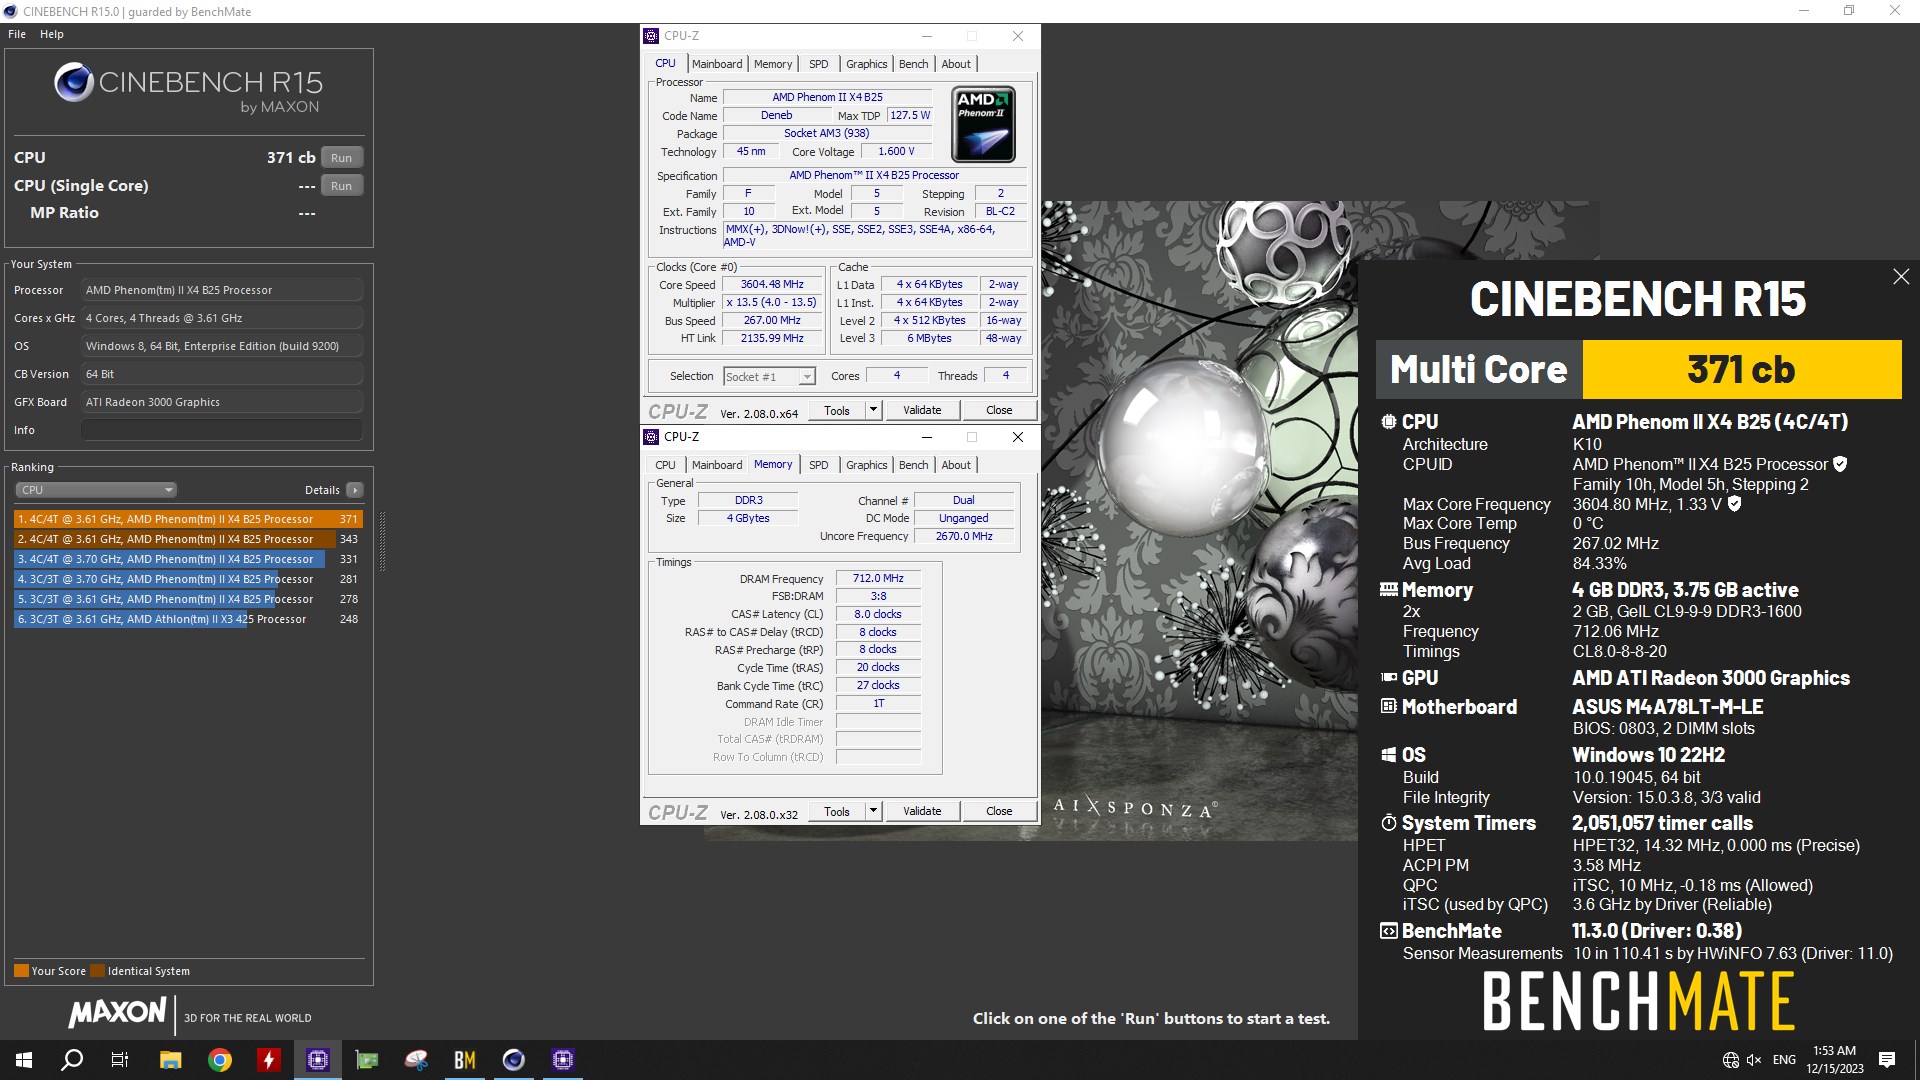This screenshot has width=1920, height=1080.
Task: Click the Tools button in the top CPU-Z window
Action: (x=837, y=410)
